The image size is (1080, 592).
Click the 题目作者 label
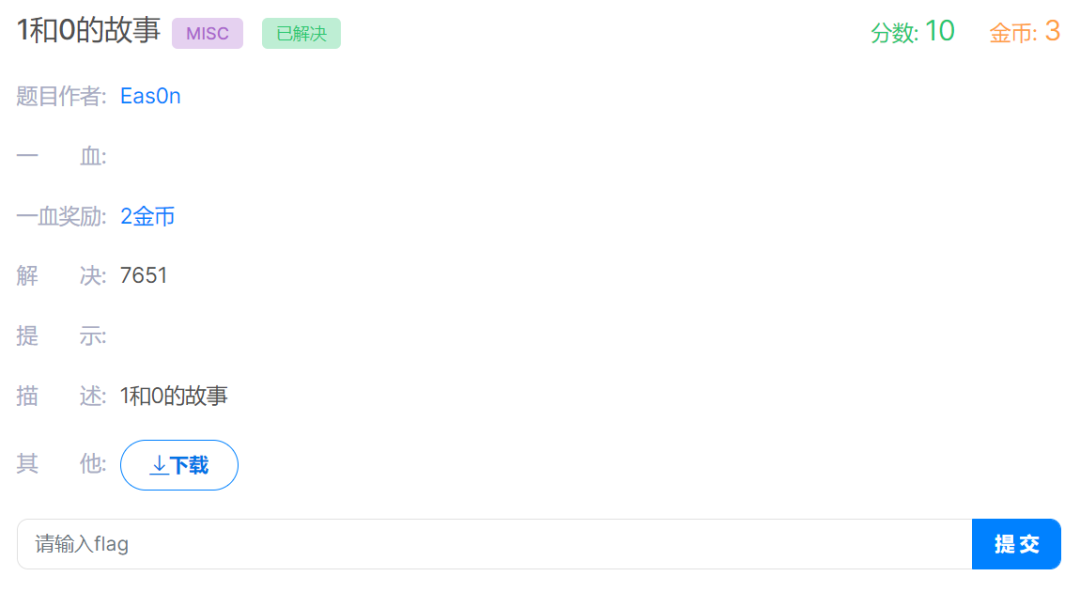[61, 96]
